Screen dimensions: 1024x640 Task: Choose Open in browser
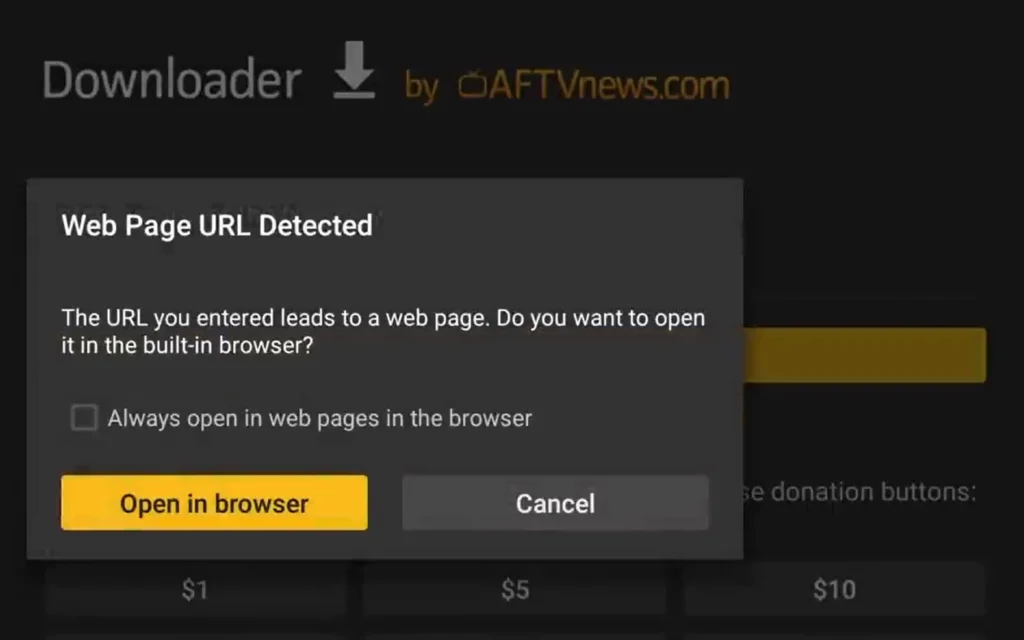coord(214,502)
